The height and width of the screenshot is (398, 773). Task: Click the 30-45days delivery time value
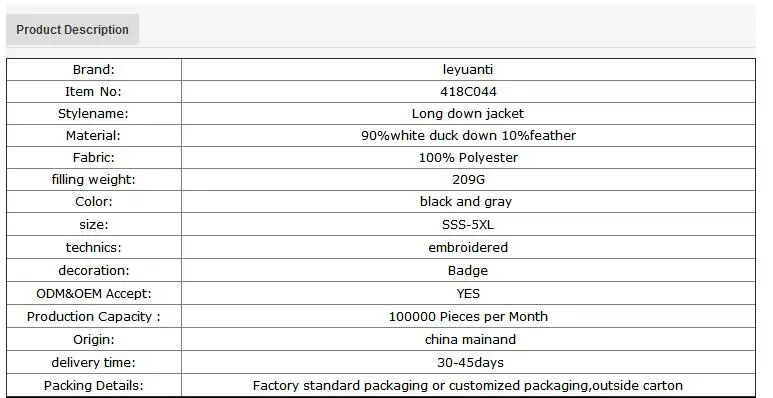(x=470, y=362)
